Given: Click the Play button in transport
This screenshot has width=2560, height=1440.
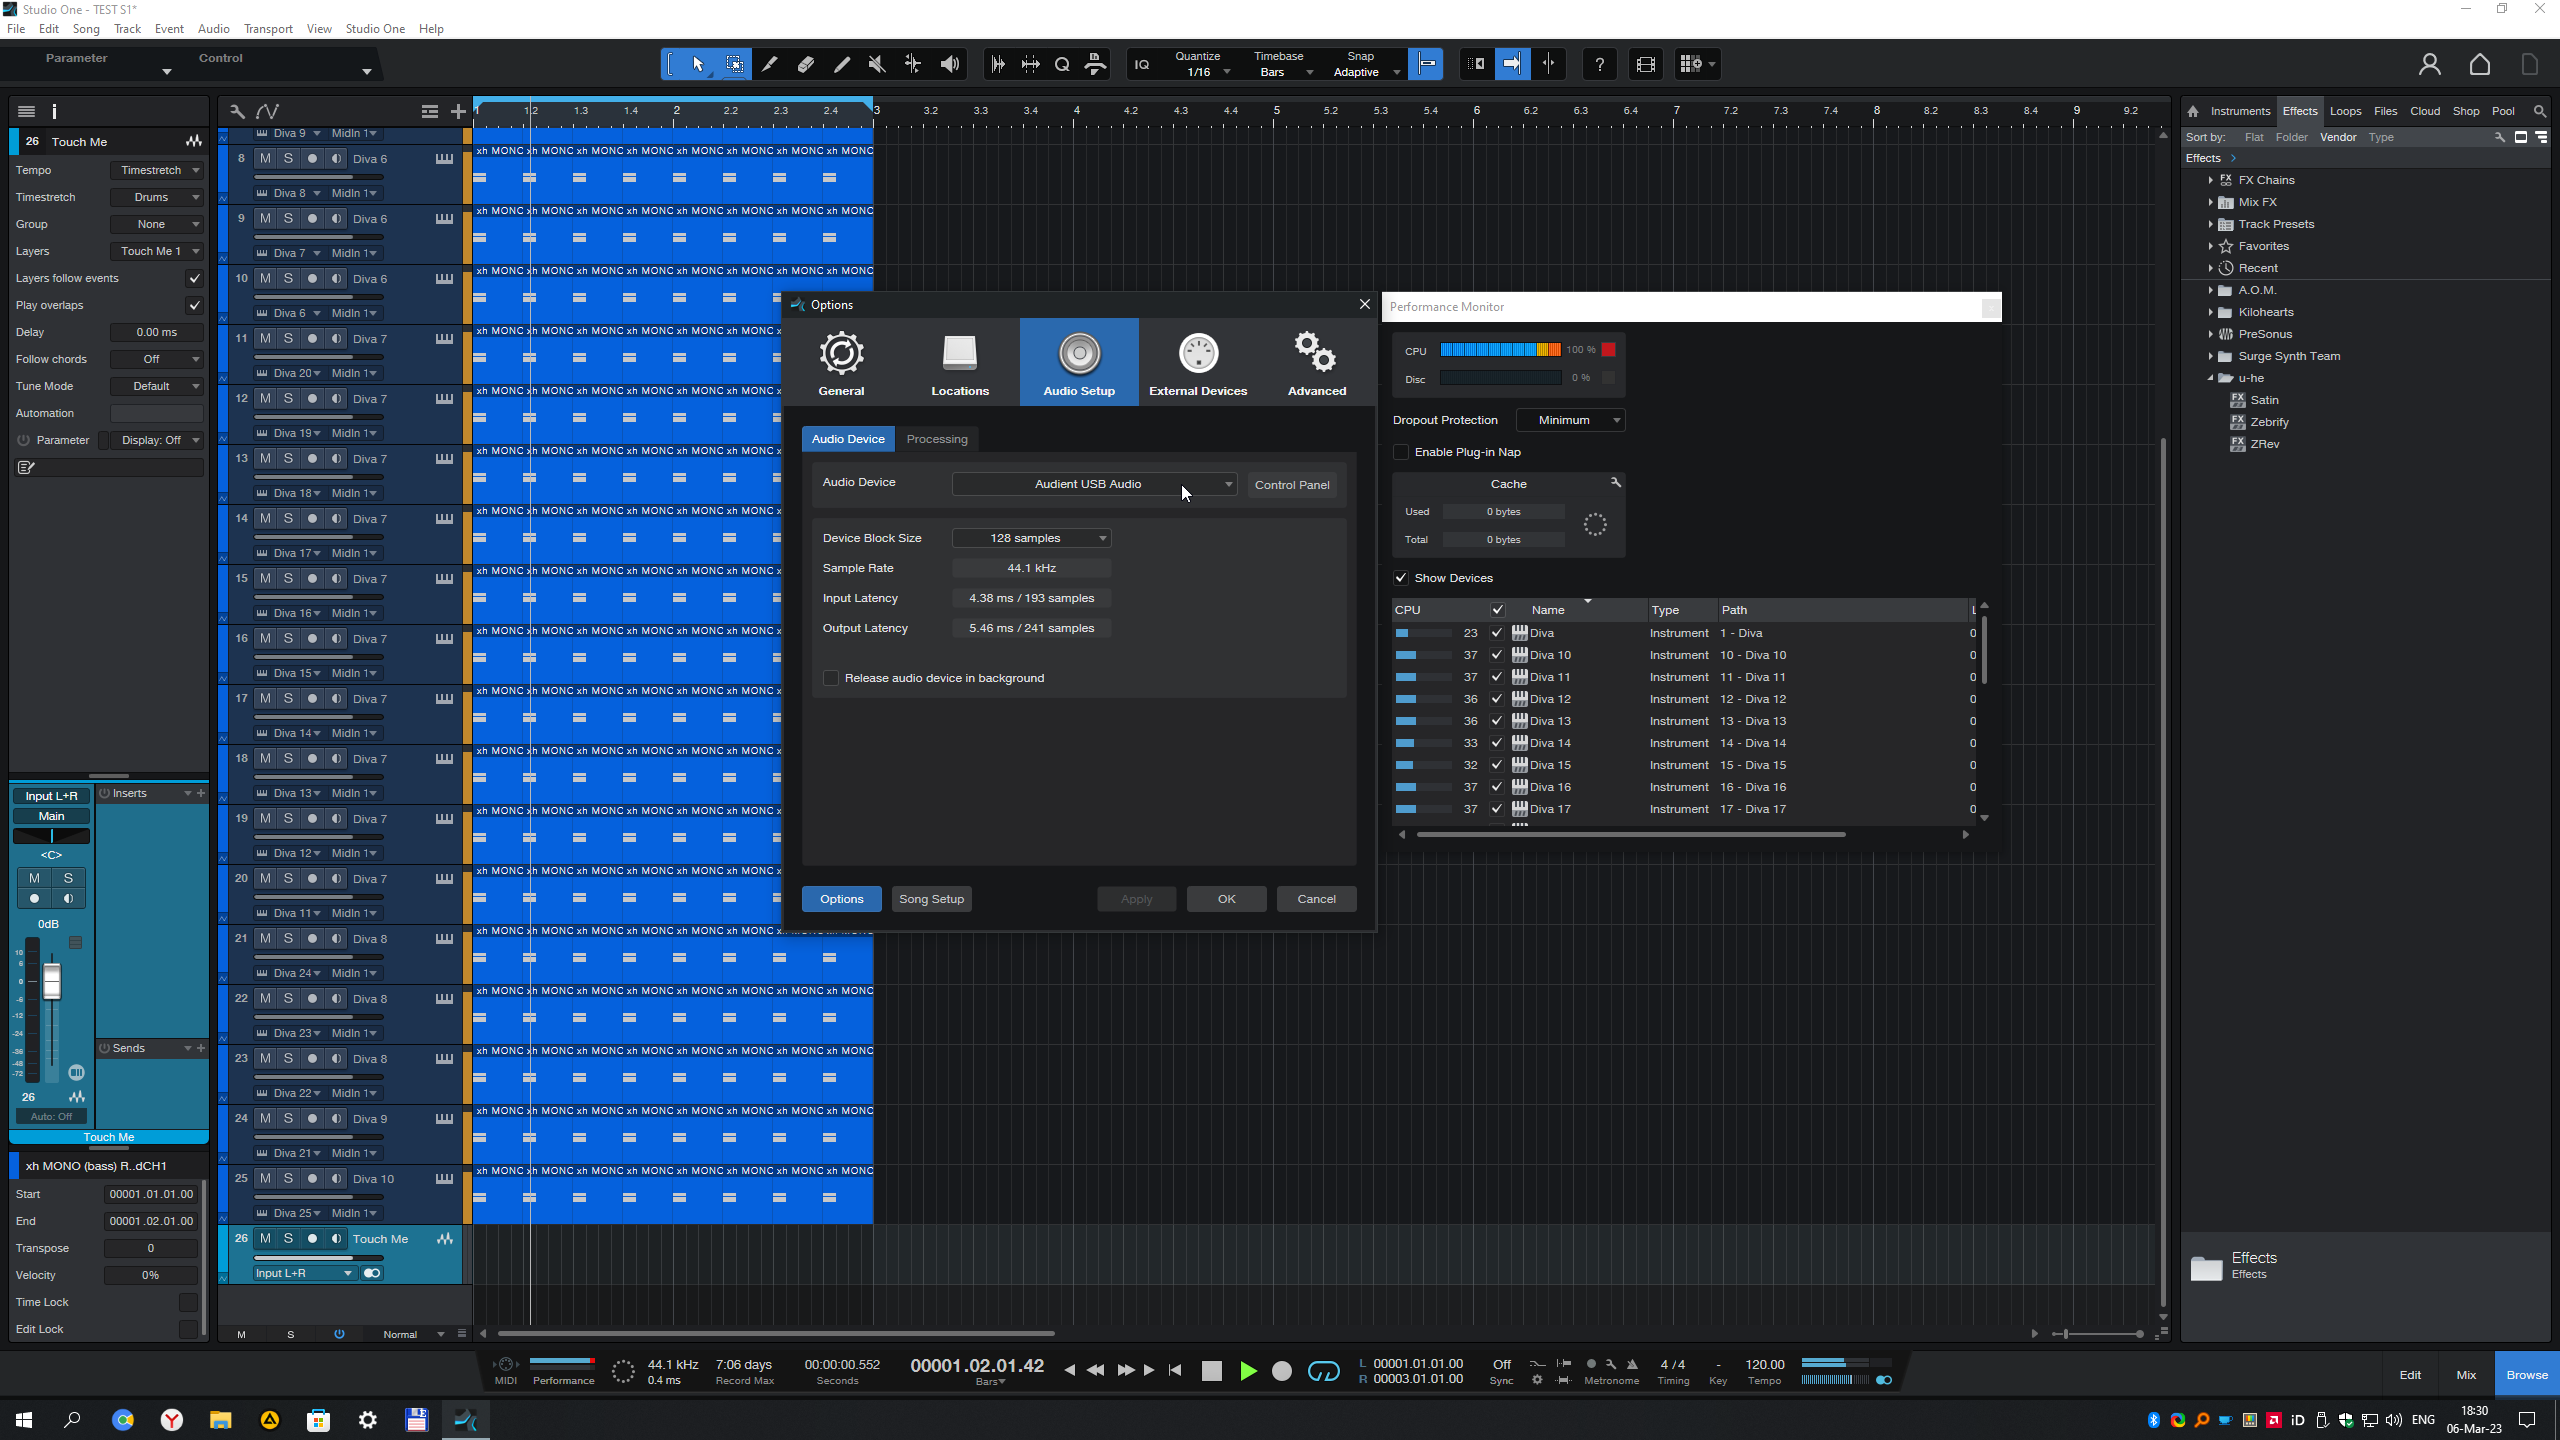Looking at the screenshot, I should 1247,1371.
